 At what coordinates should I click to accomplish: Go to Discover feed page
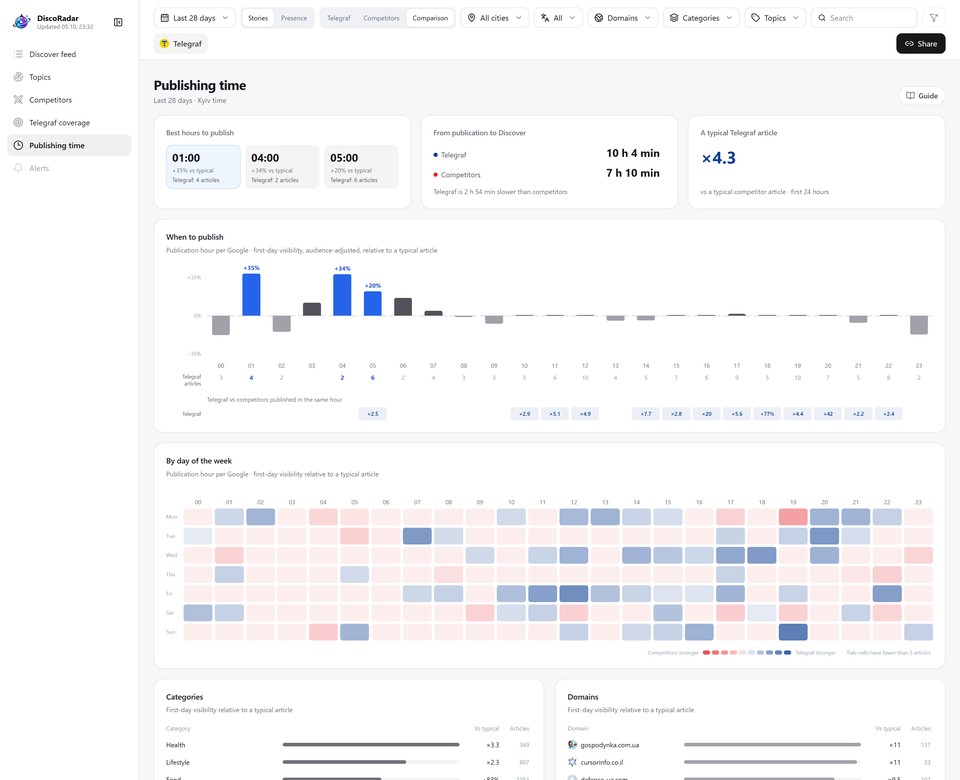(69, 54)
